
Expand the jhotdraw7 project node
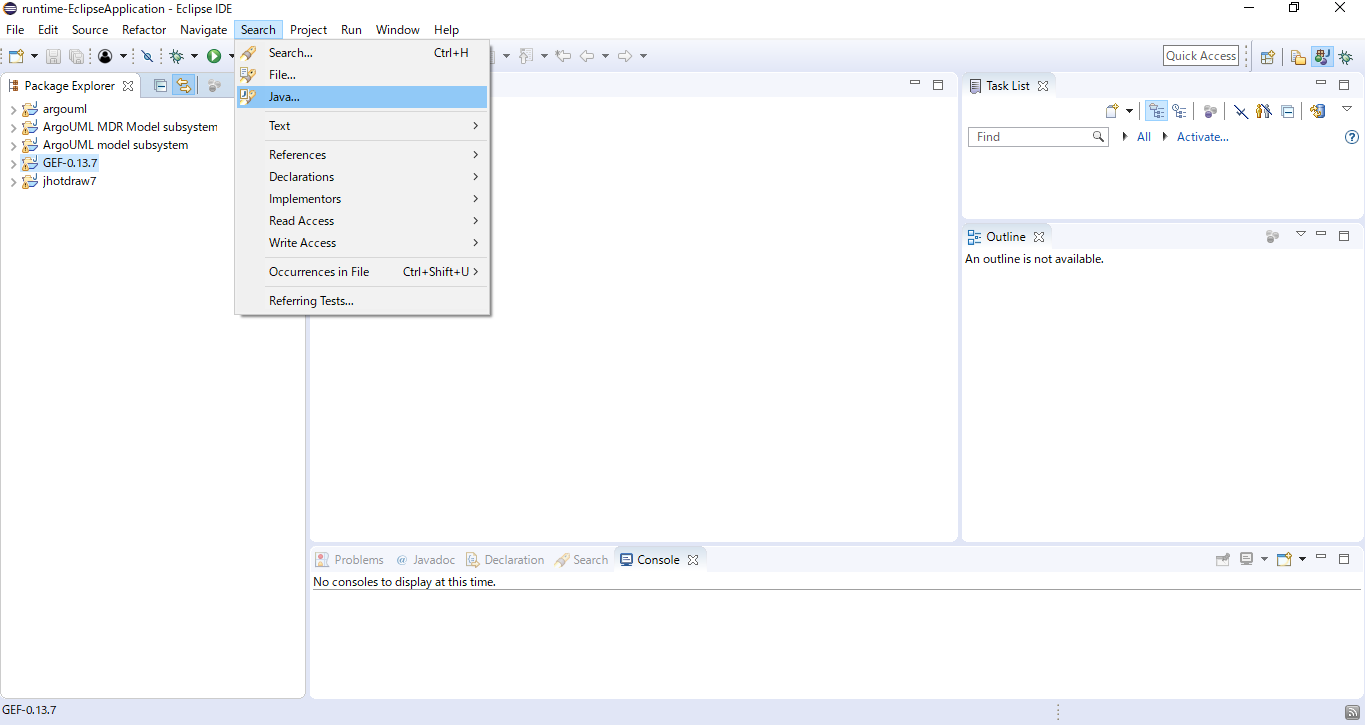[x=13, y=181]
